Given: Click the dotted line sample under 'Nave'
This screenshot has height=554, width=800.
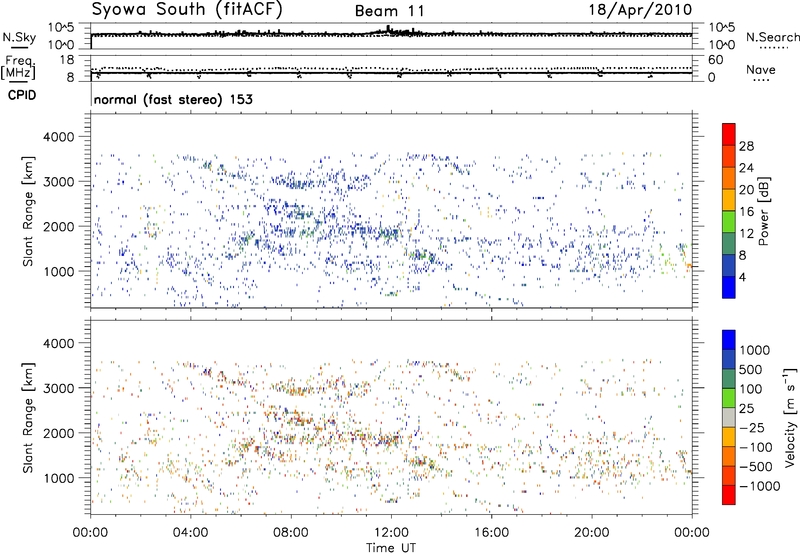Looking at the screenshot, I should (x=761, y=81).
